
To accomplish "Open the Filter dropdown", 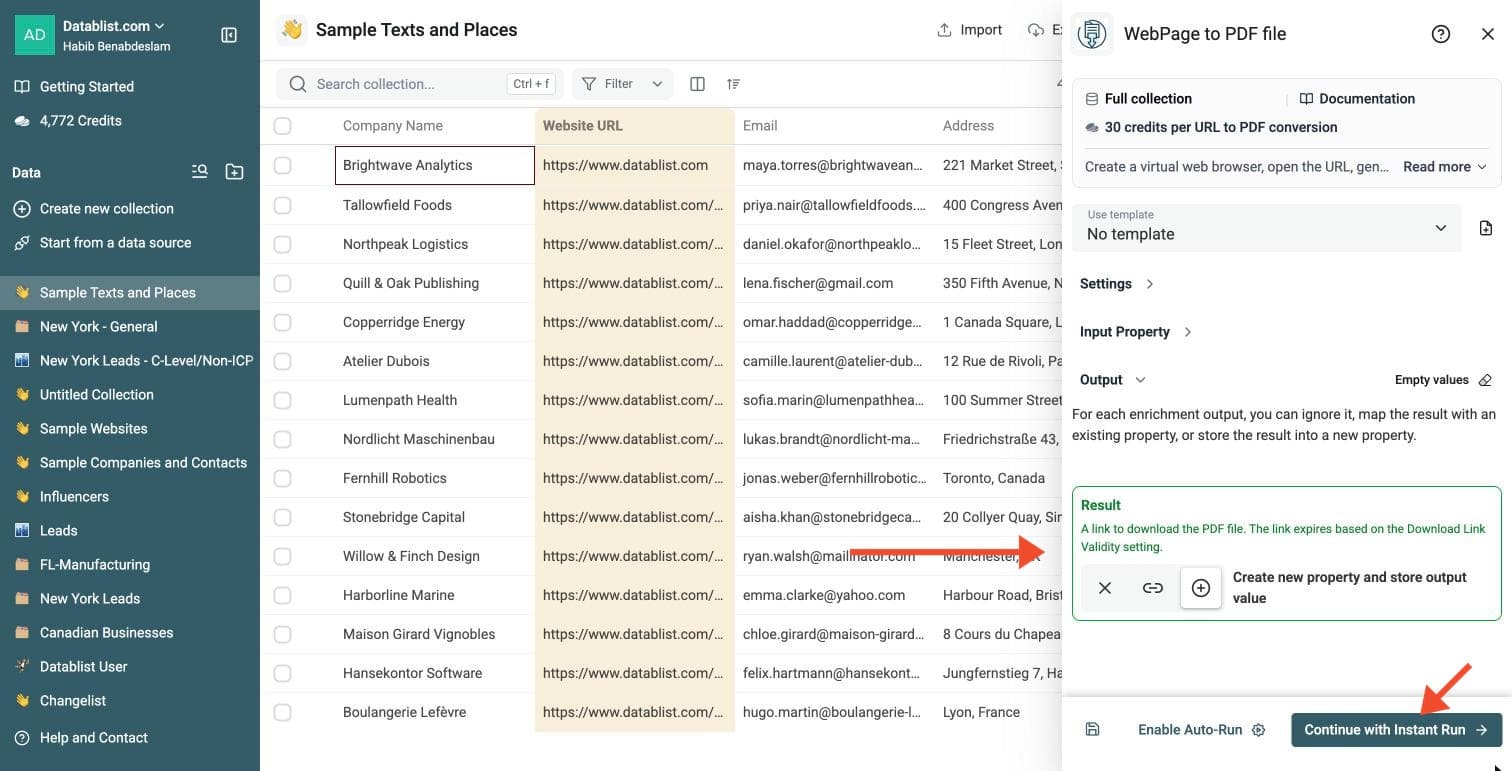I will point(622,84).
